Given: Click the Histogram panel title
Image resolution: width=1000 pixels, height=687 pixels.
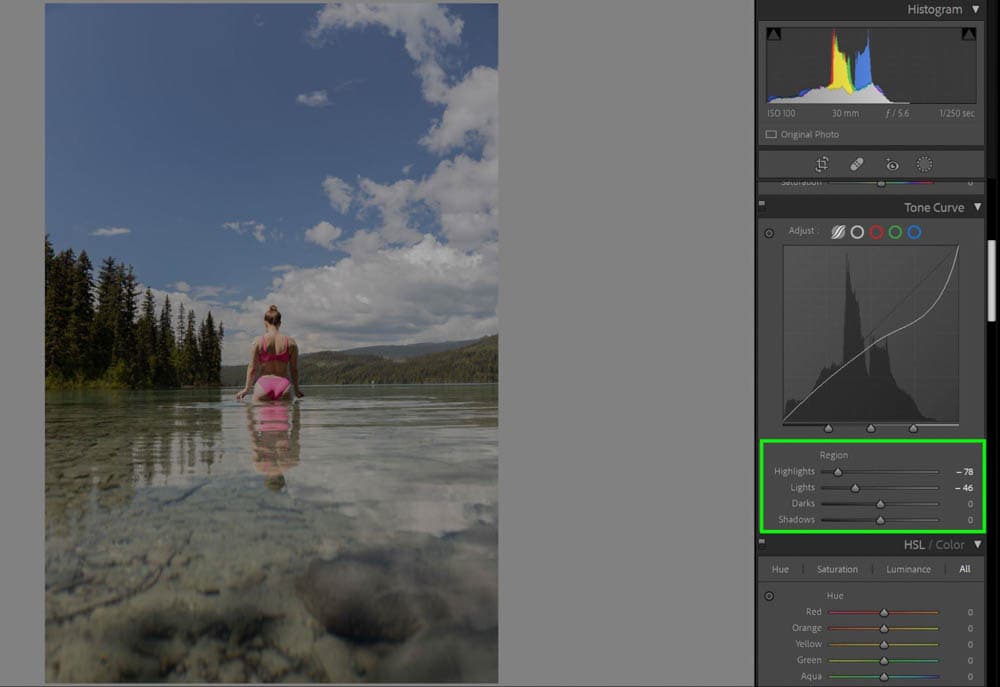Looking at the screenshot, I should 934,9.
